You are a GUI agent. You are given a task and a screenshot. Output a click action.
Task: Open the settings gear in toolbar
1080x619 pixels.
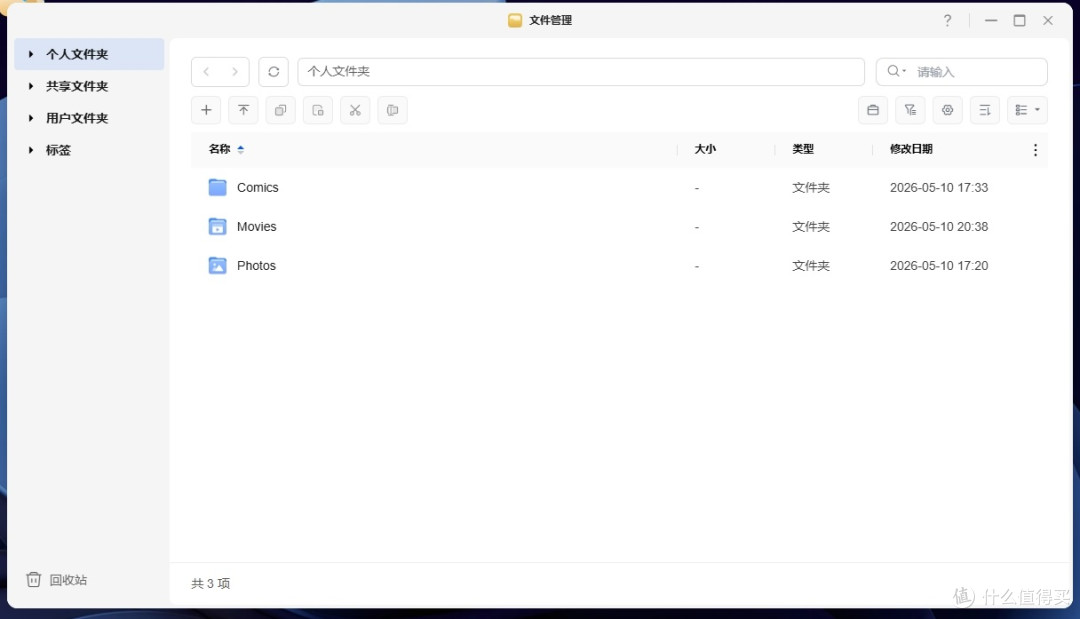[x=947, y=110]
